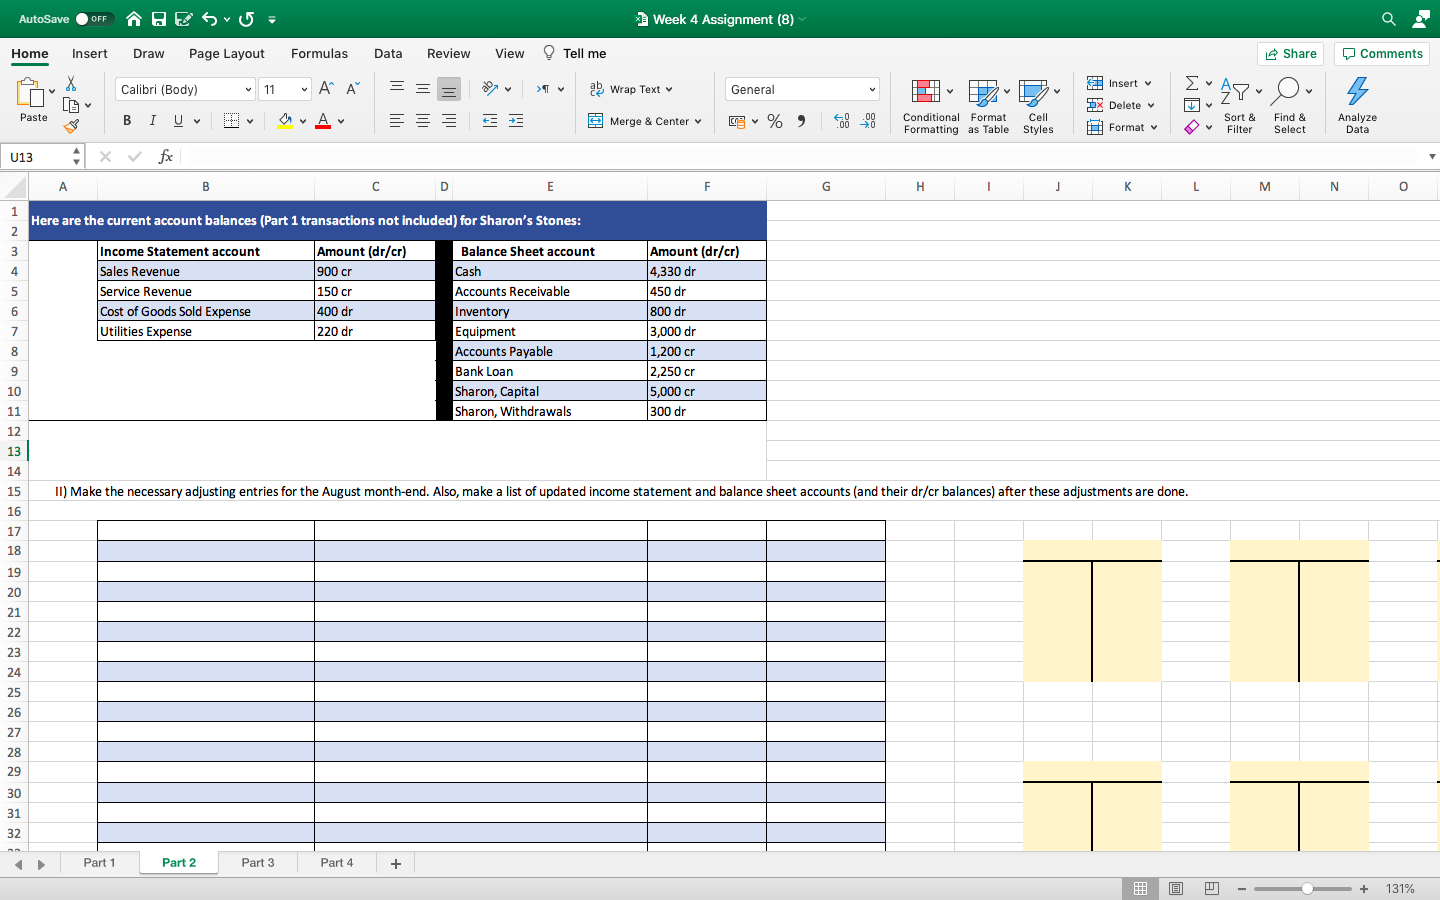Apply Percent Style formatting
The image size is (1440, 900).
point(775,119)
